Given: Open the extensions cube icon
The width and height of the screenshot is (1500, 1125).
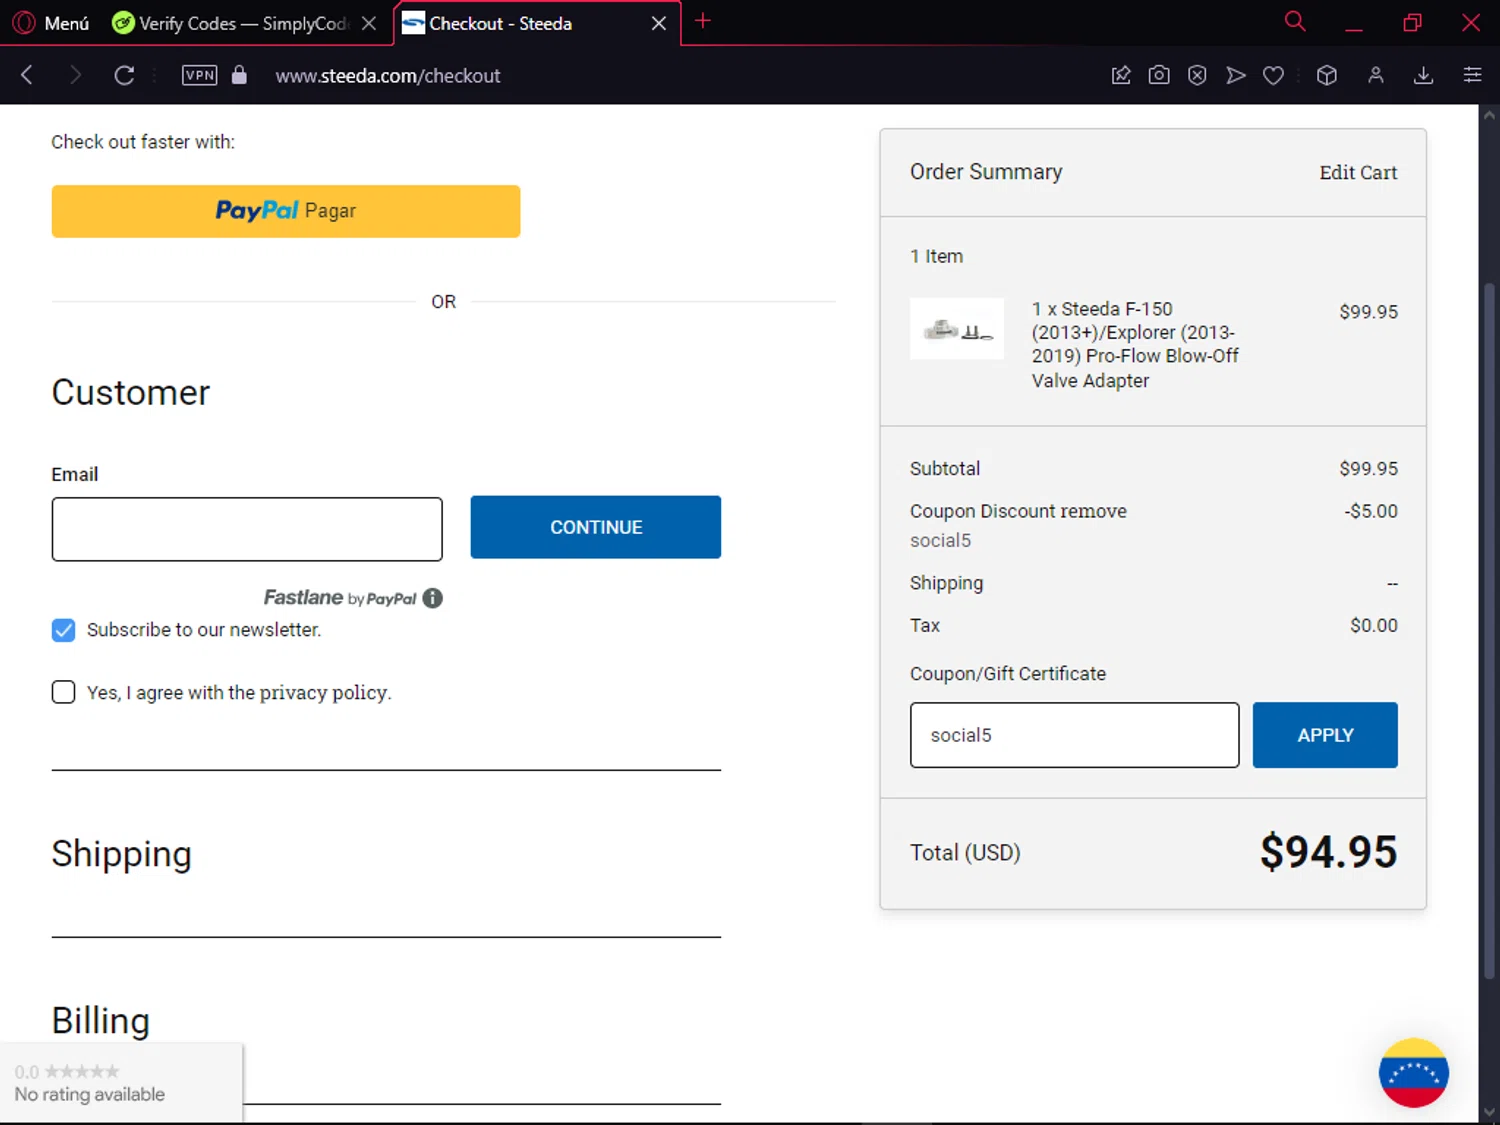Looking at the screenshot, I should point(1327,75).
